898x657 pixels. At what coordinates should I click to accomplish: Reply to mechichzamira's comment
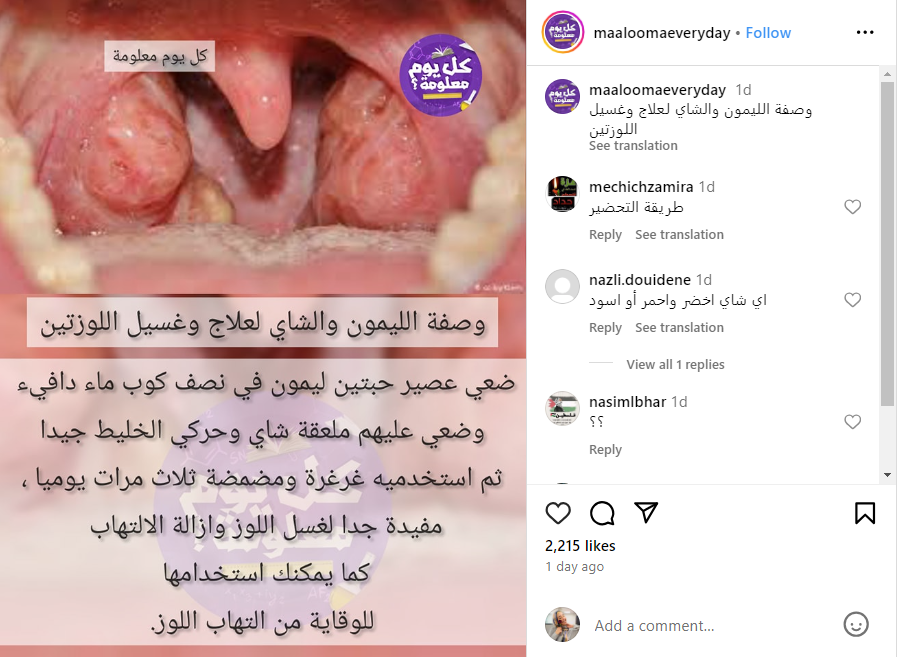coord(605,235)
